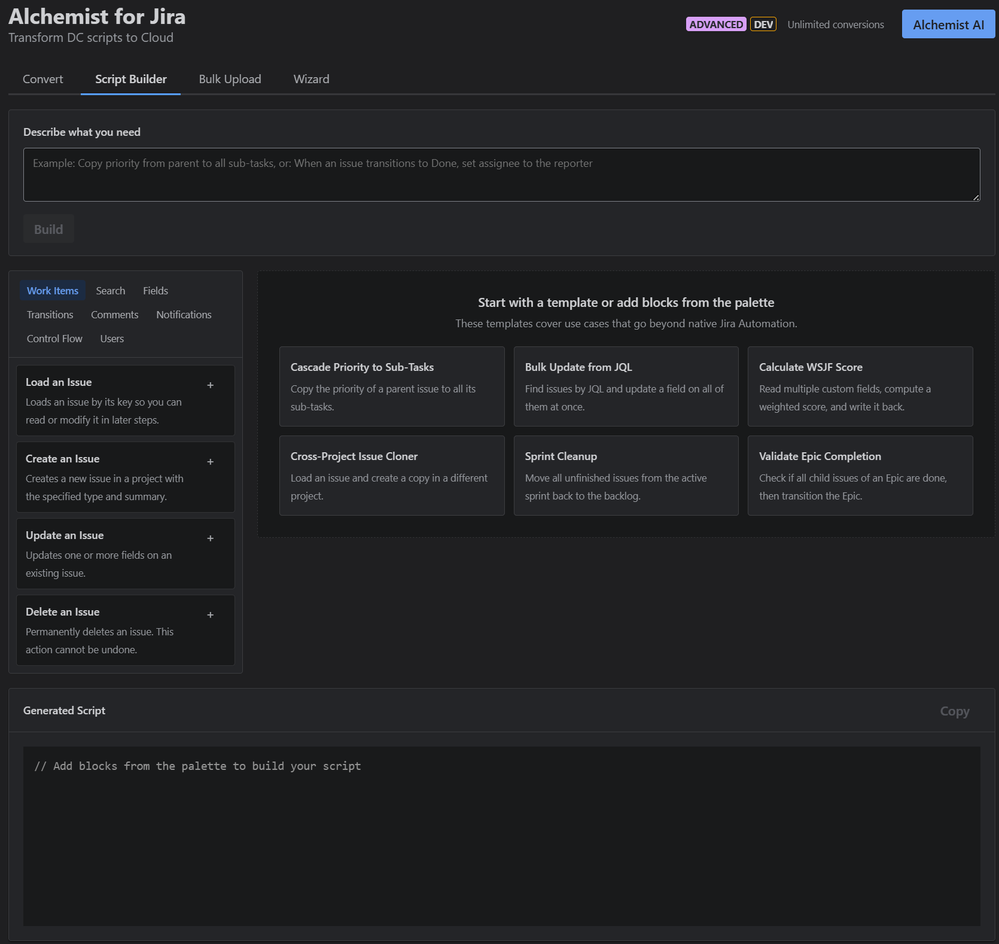999x944 pixels.
Task: Select the Cross-Project Issue Cloner template
Action: coord(392,476)
